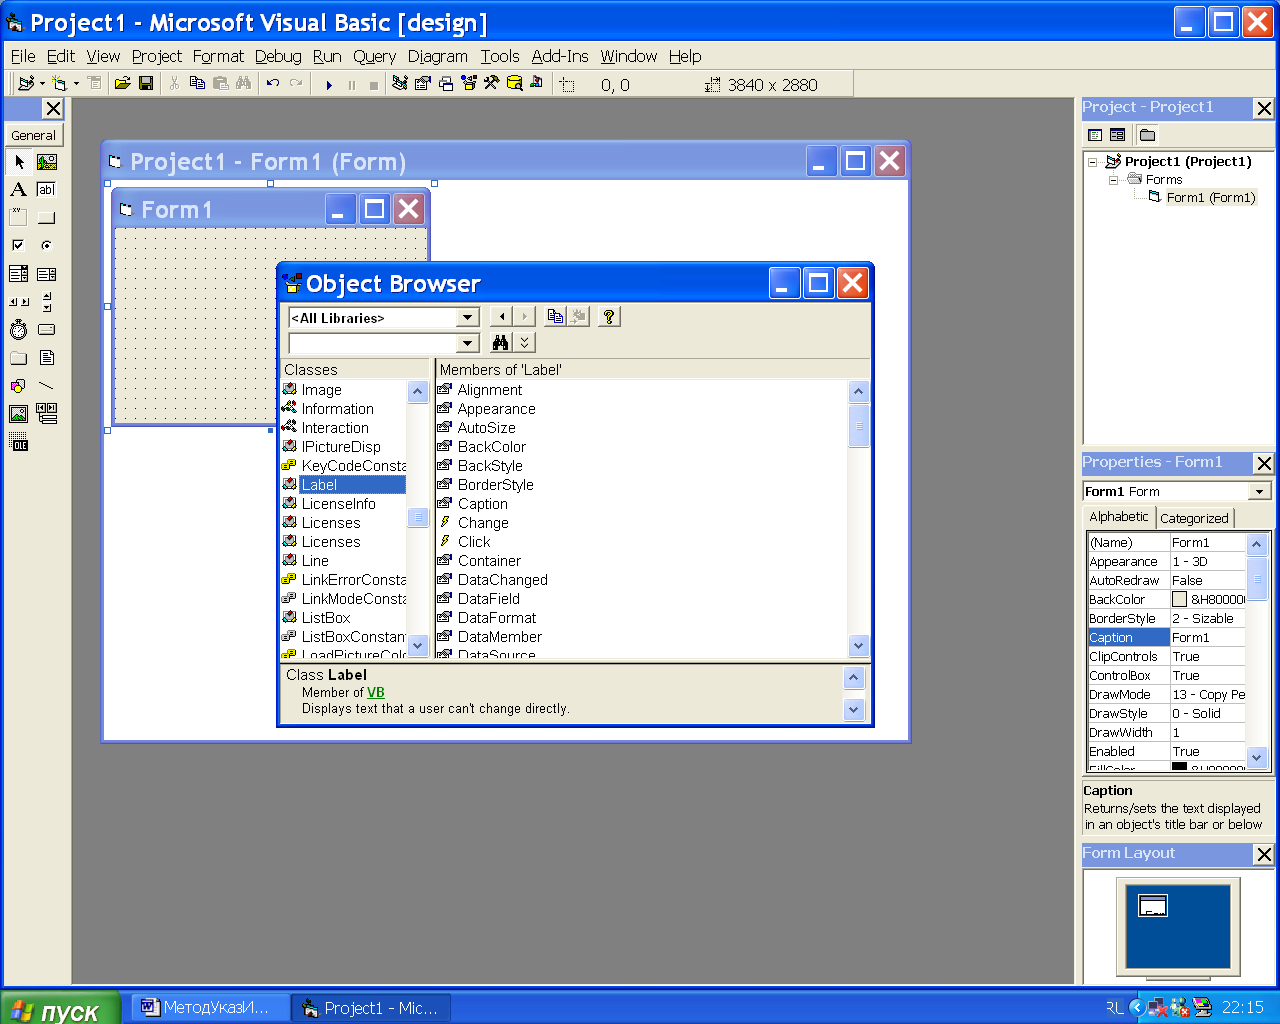This screenshot has height=1024, width=1280.
Task: Select the FileListBox tool in the toolbox
Action: 47,357
